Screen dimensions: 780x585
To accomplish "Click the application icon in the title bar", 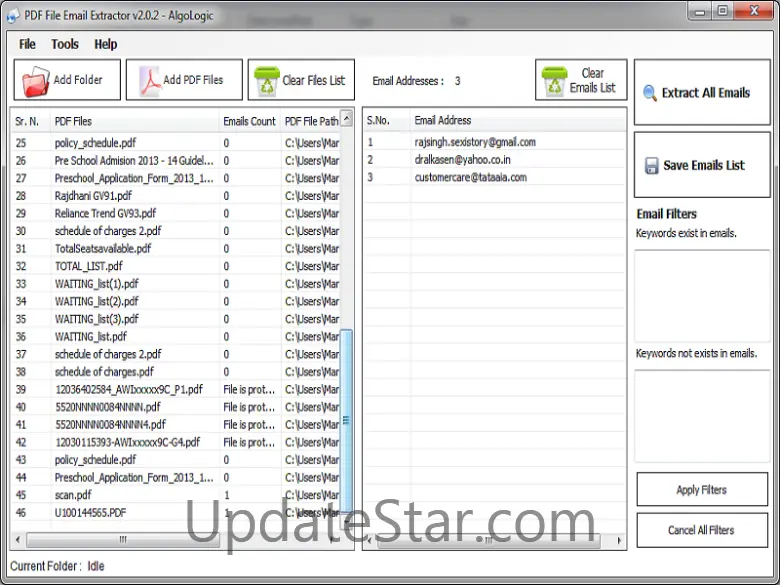I will (x=13, y=16).
